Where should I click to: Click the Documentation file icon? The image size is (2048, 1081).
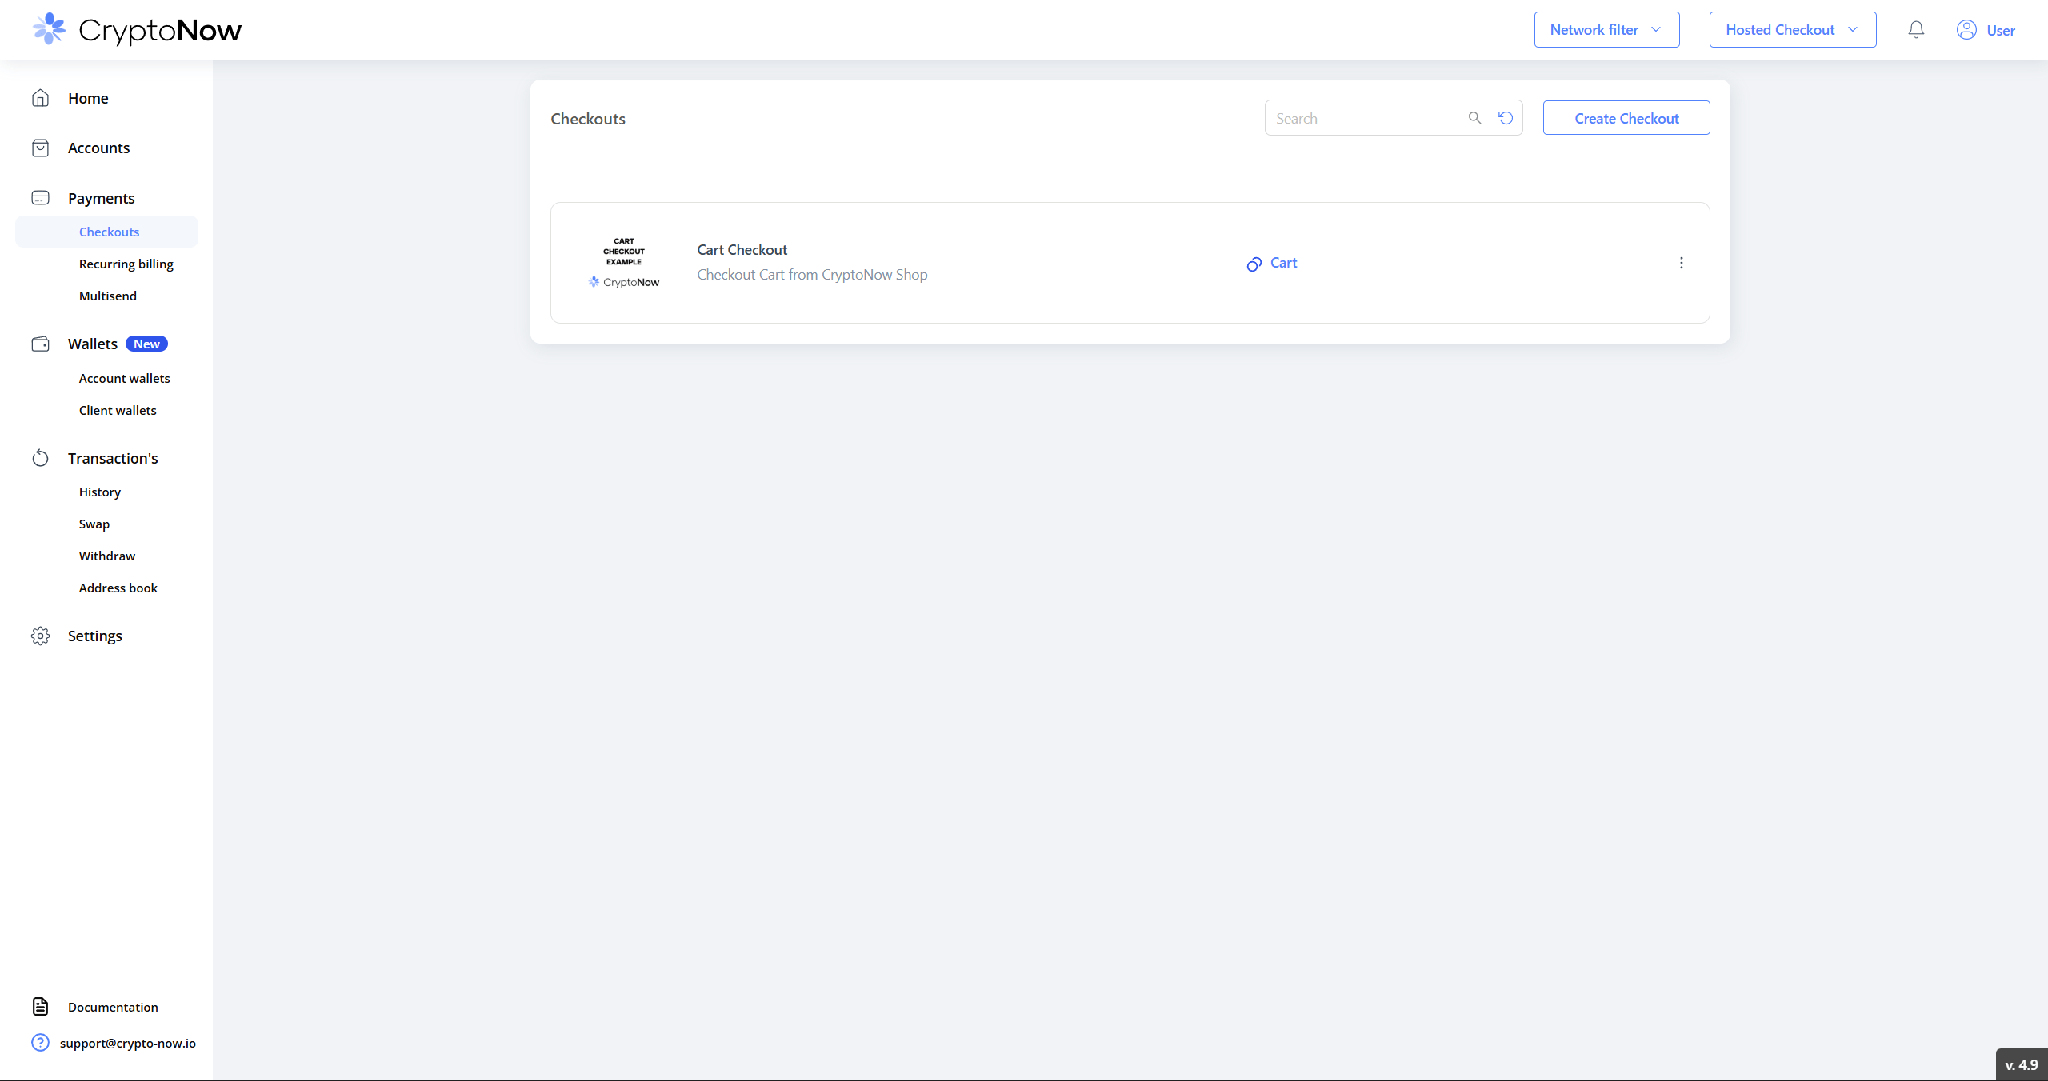pos(40,1007)
